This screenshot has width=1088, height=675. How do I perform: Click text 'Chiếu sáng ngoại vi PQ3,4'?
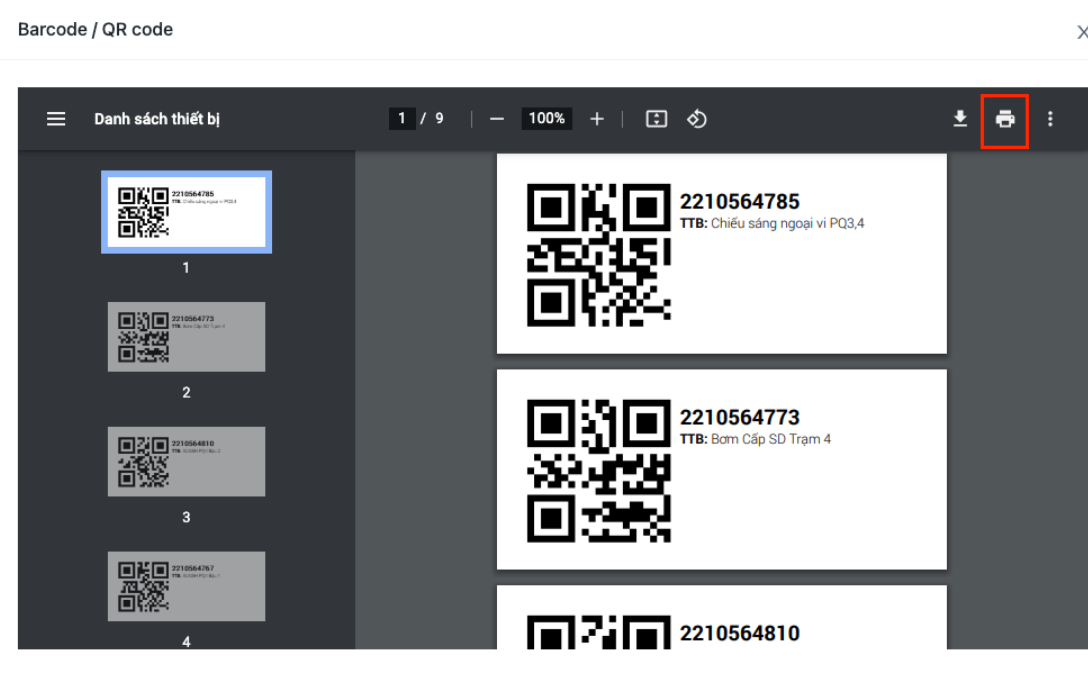(788, 223)
